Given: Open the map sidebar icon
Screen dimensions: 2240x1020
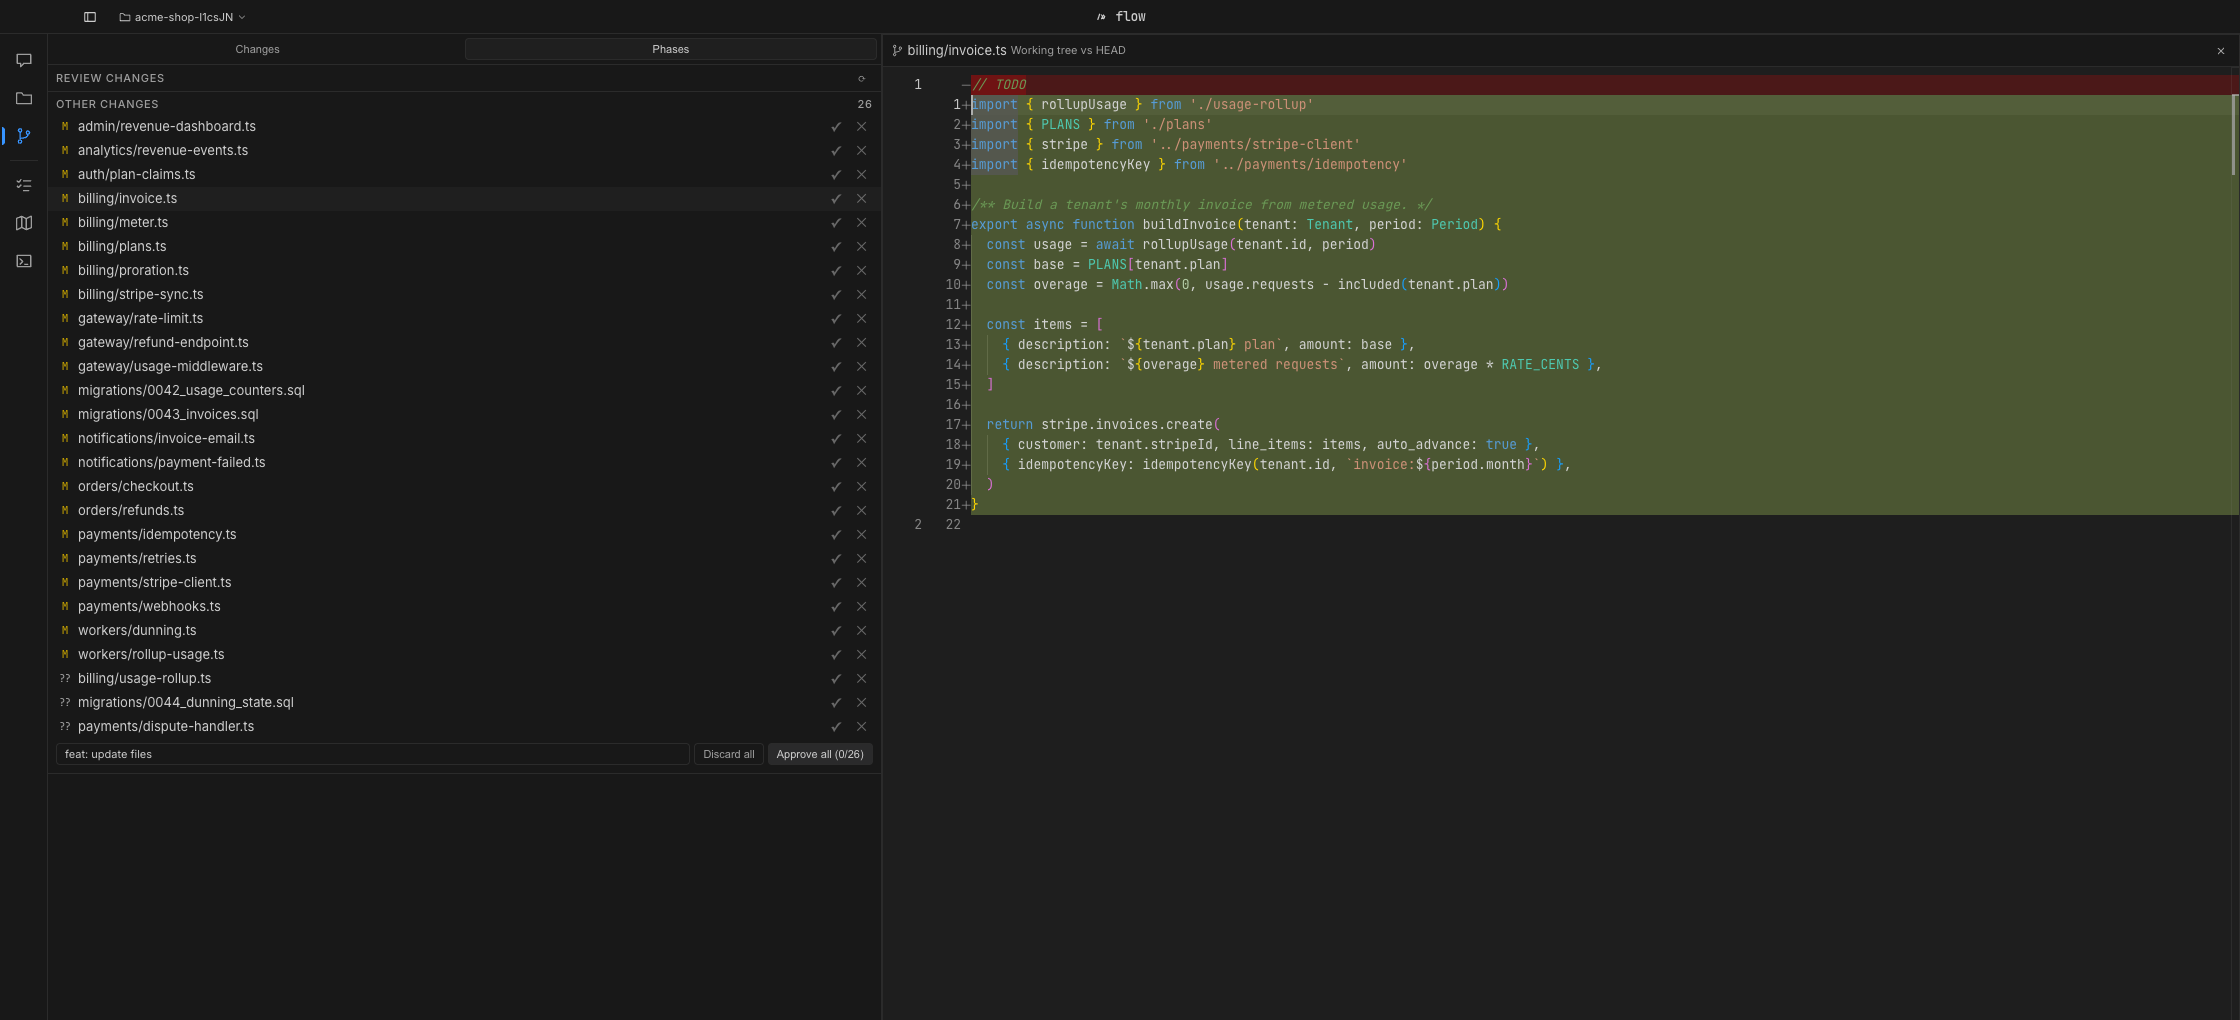Looking at the screenshot, I should click(x=24, y=223).
